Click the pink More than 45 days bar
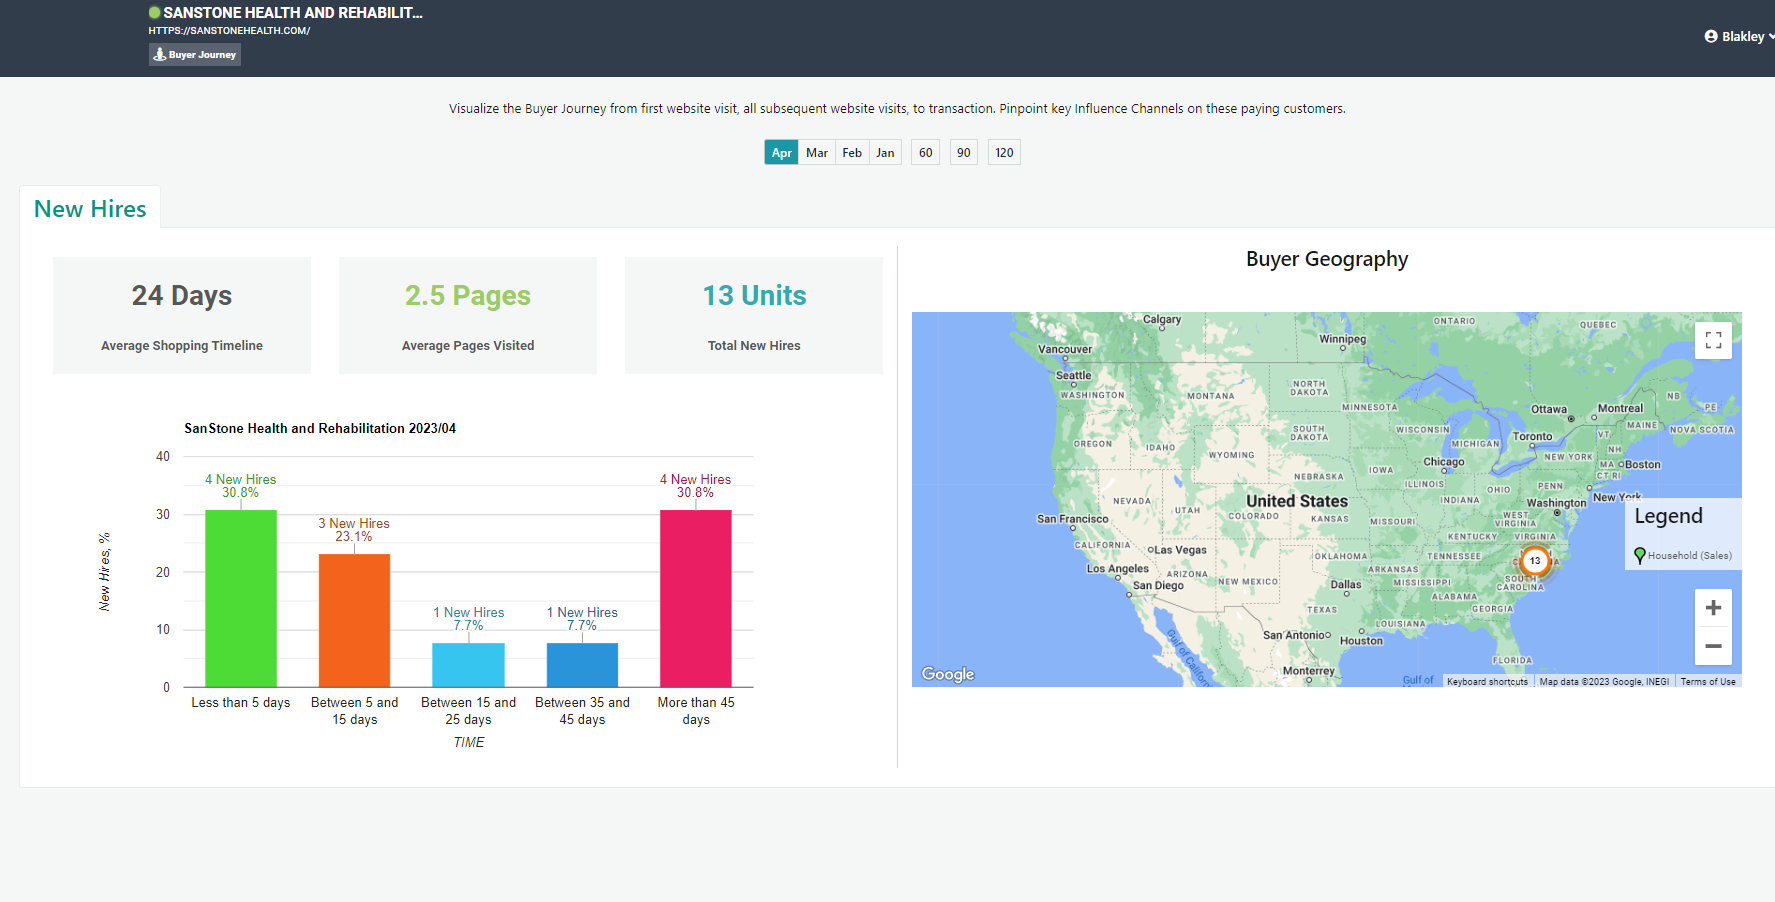The height and width of the screenshot is (902, 1775). point(696,598)
